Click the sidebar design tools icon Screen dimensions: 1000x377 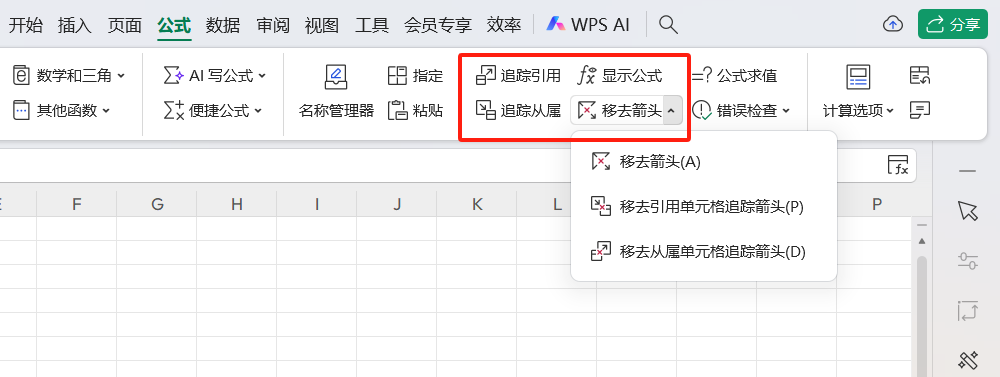click(x=967, y=360)
